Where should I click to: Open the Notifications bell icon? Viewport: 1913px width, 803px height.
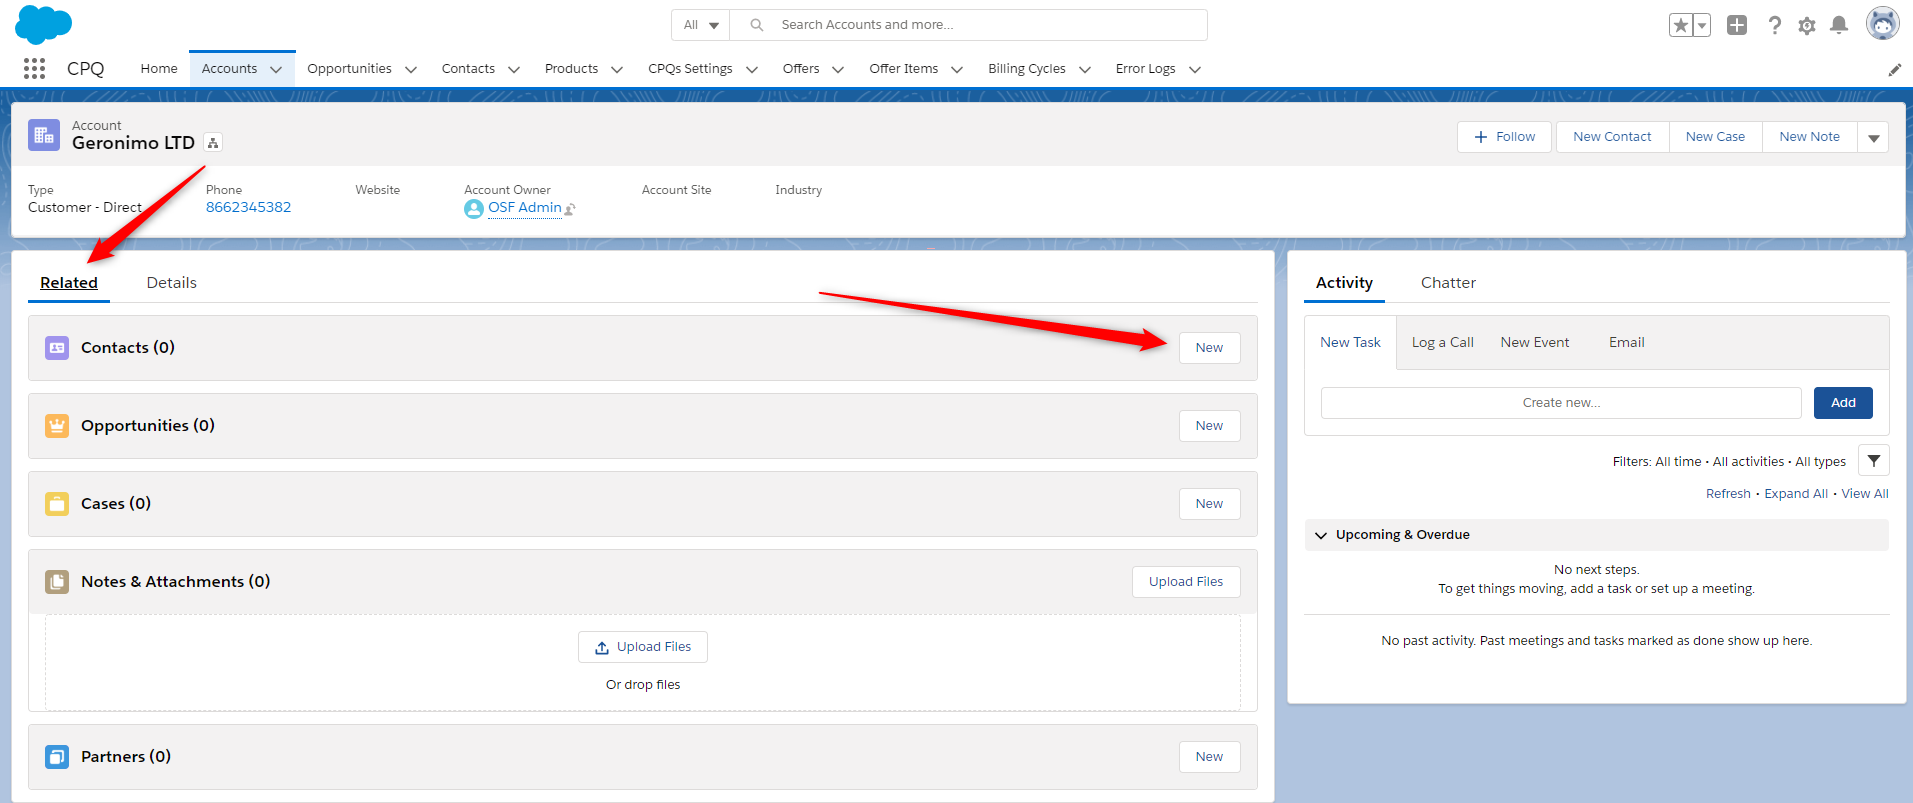pos(1839,25)
